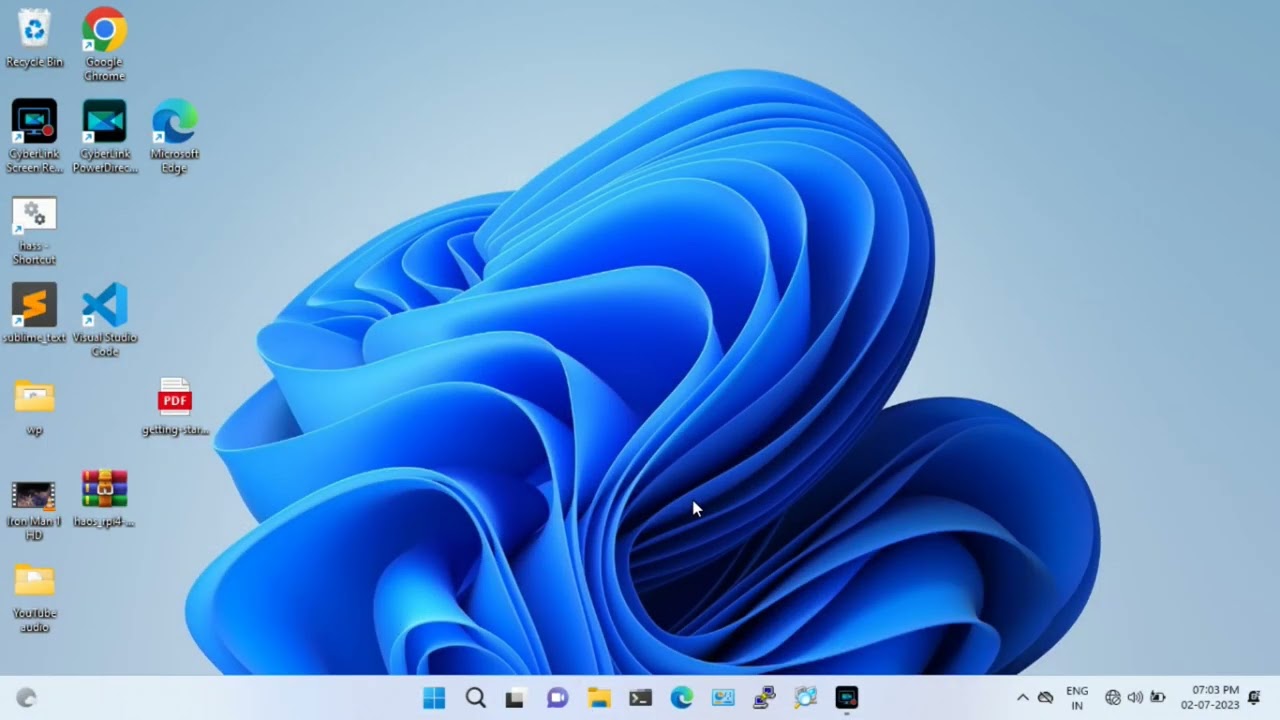The height and width of the screenshot is (720, 1280).
Task: Open taskbar Search
Action: [476, 698]
